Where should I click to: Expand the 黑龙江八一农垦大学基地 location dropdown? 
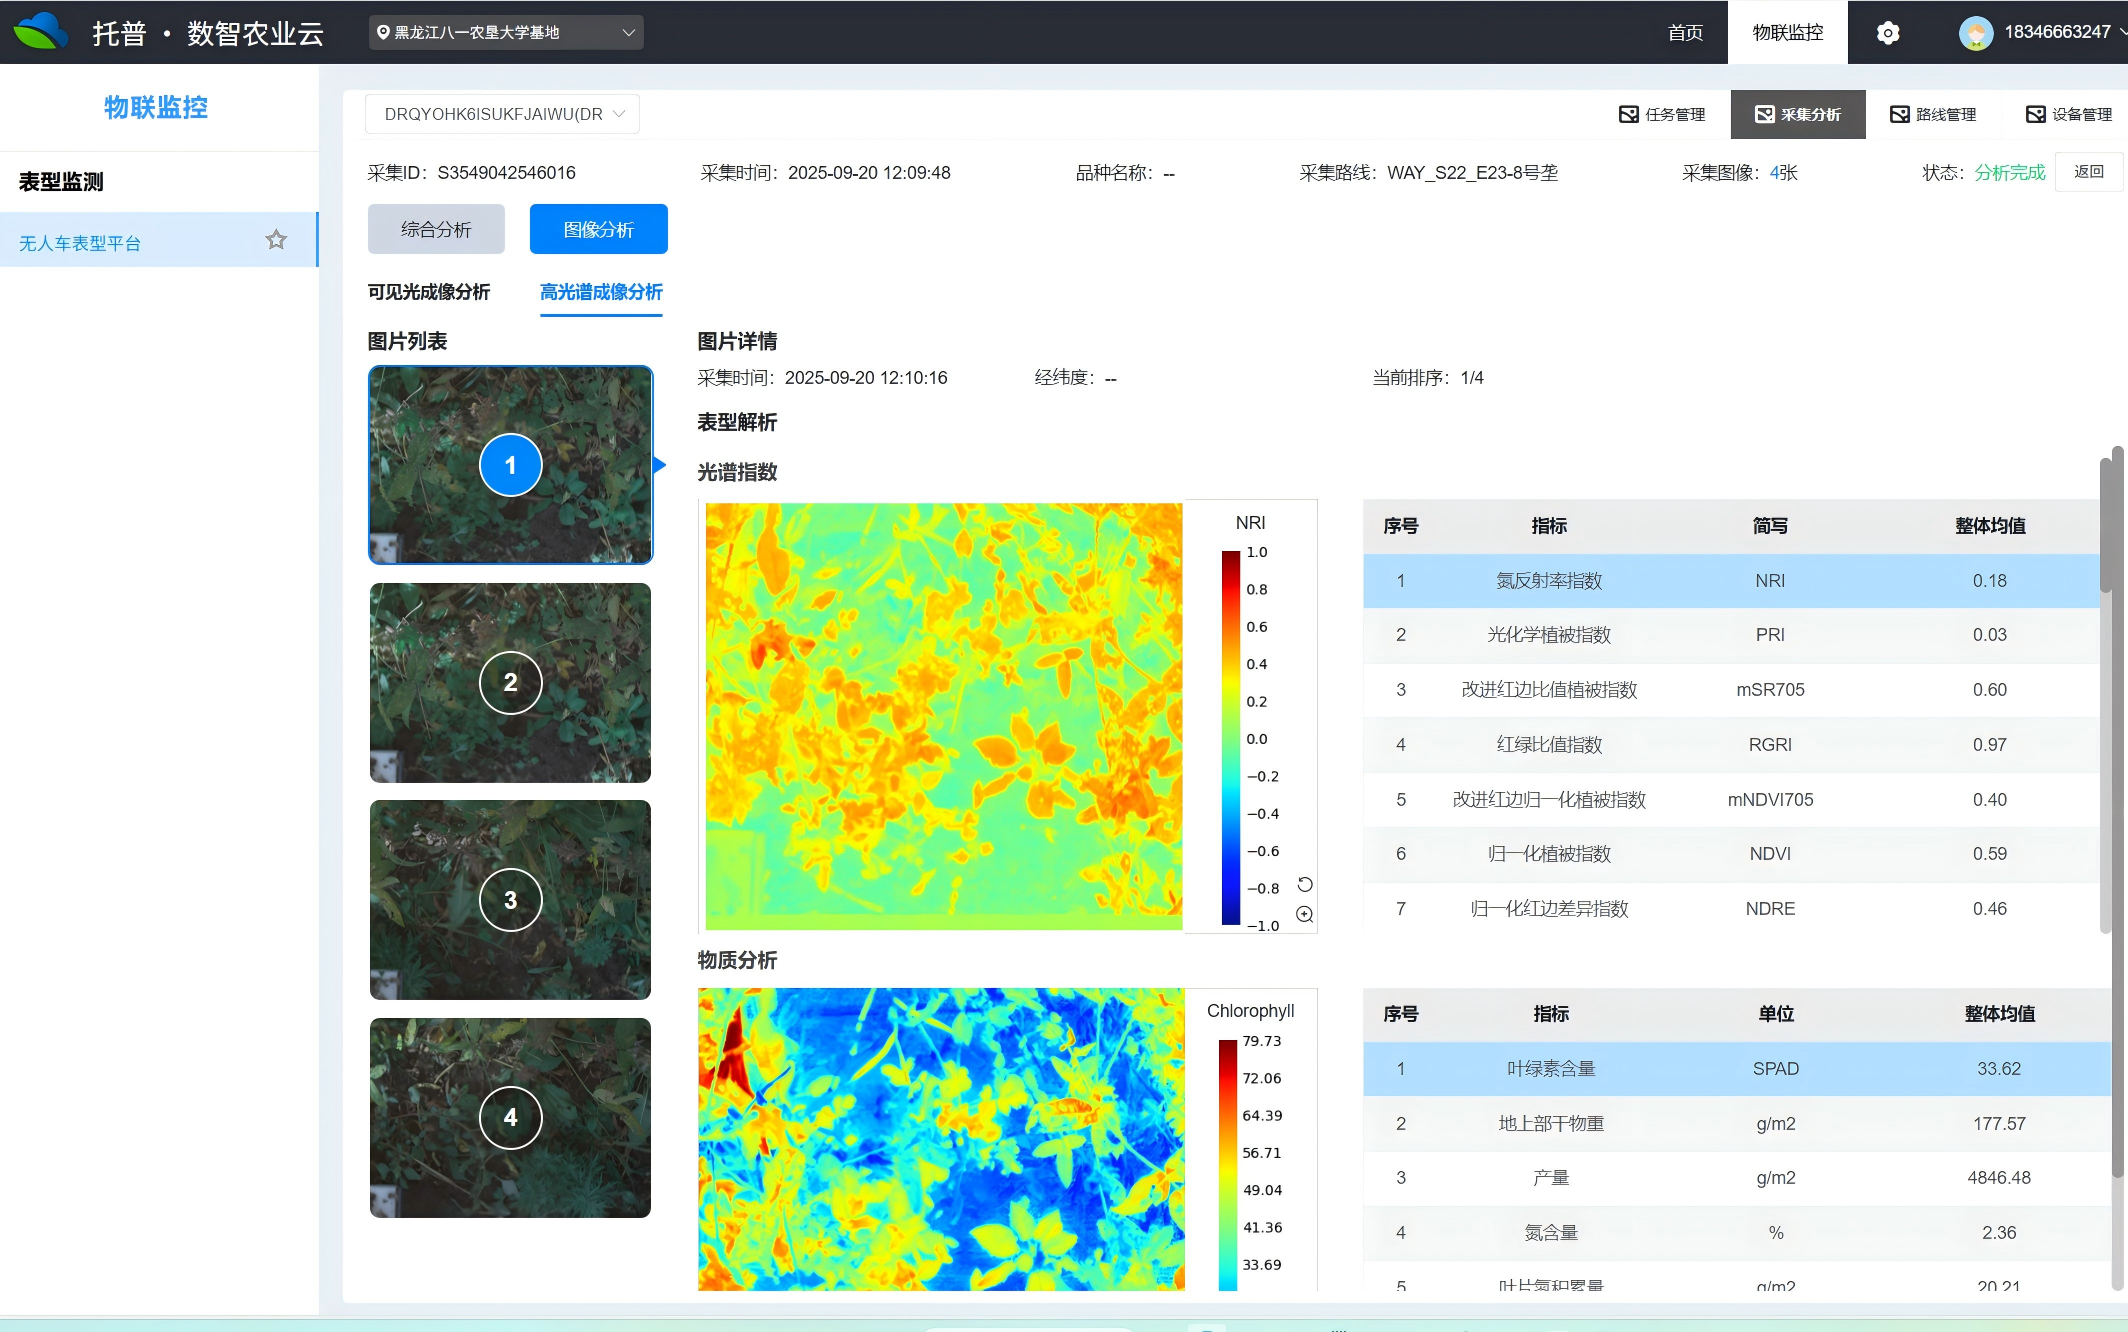506,32
